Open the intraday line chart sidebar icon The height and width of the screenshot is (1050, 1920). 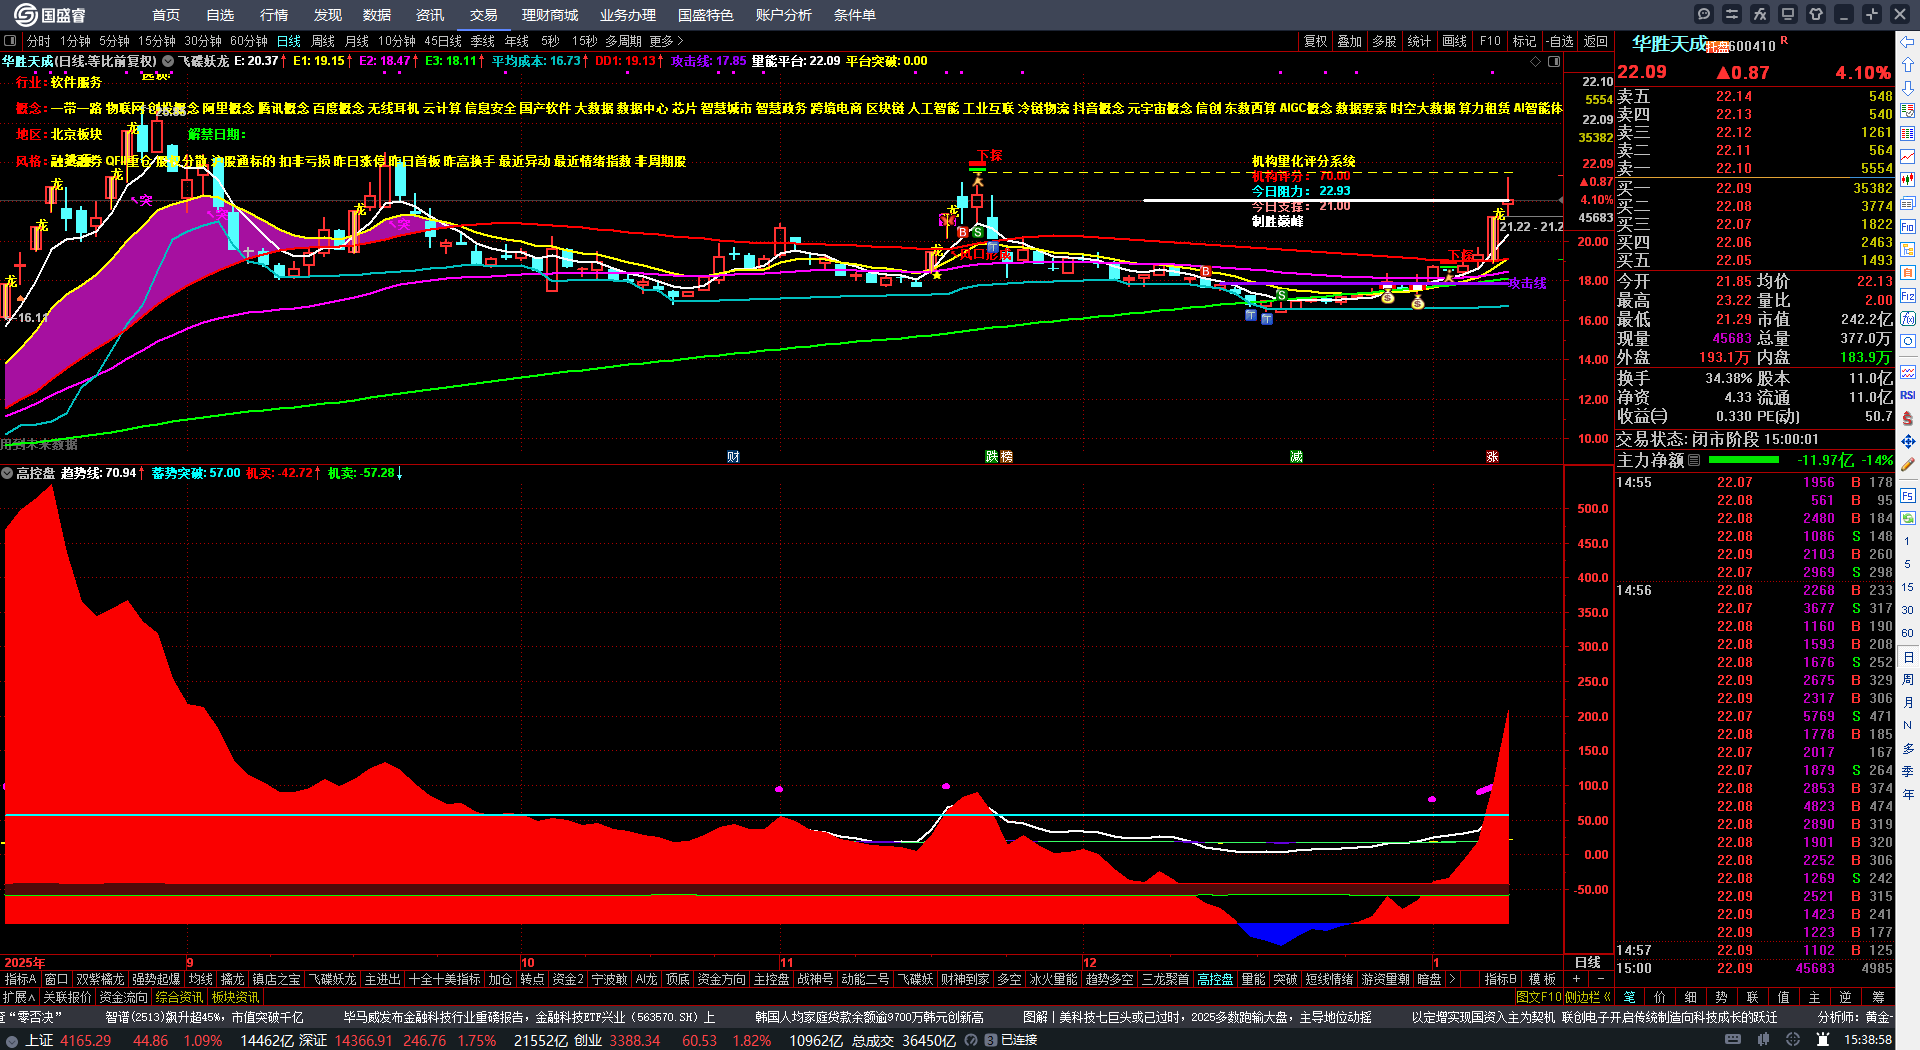click(1908, 156)
